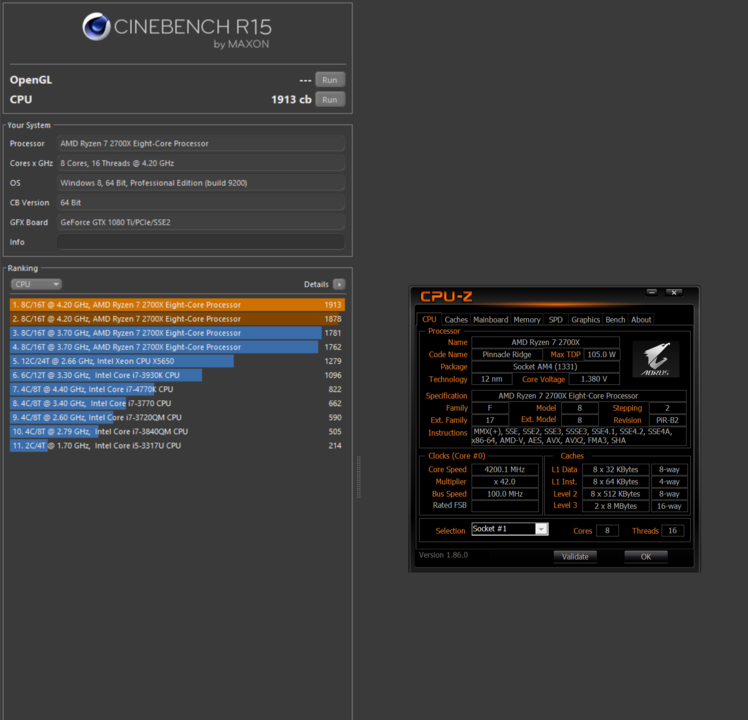Click the Instructions list in CPU-Z
The height and width of the screenshot is (720, 748).
click(579, 436)
